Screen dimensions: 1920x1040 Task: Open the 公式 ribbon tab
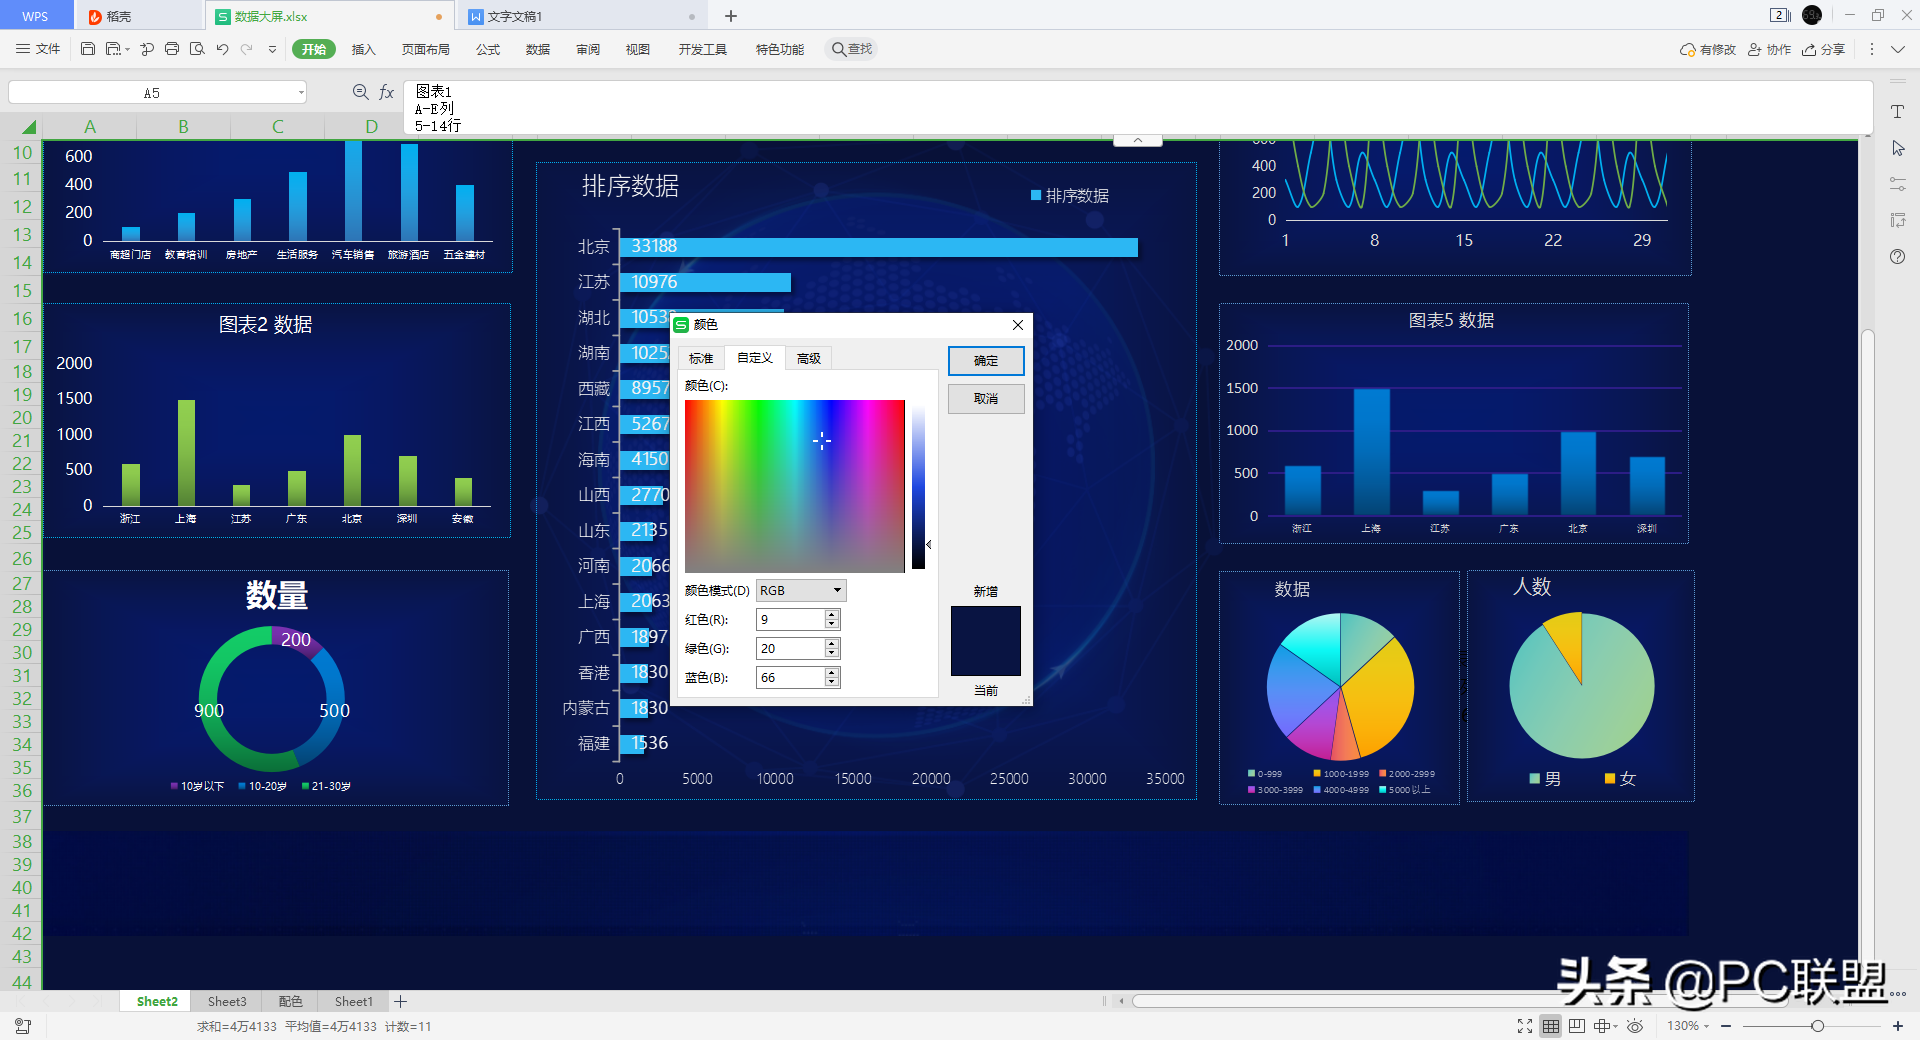488,49
